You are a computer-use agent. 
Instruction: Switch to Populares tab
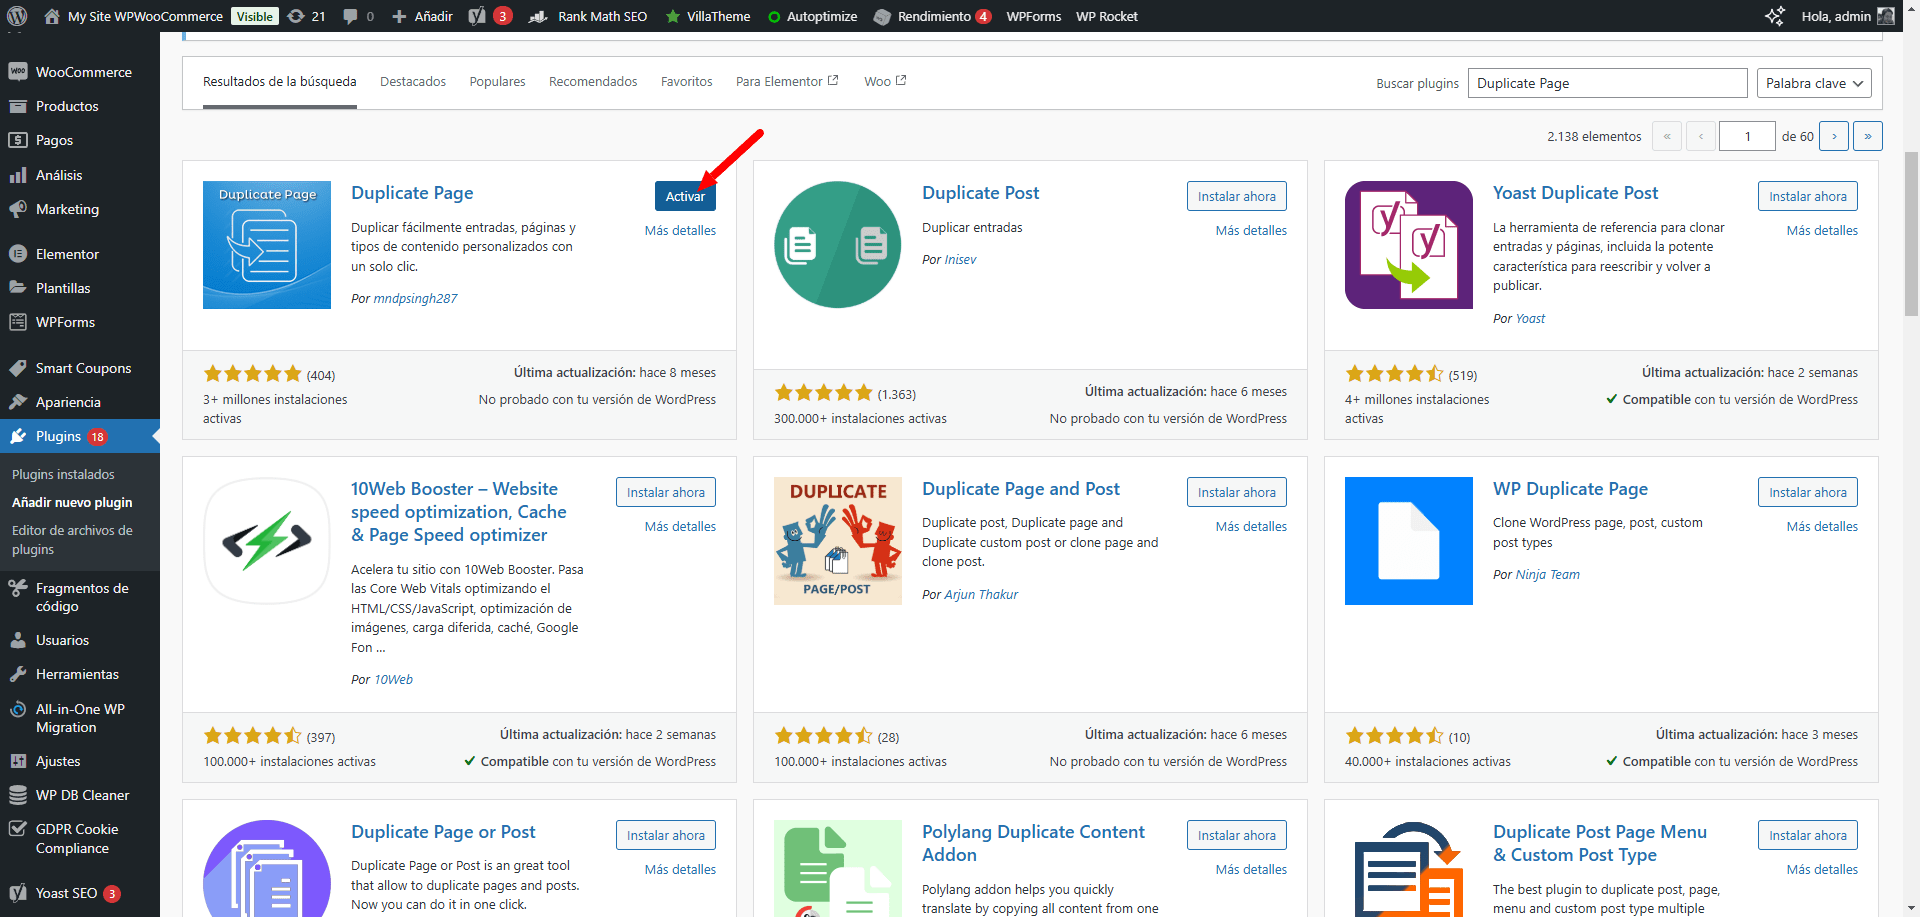pyautogui.click(x=497, y=82)
